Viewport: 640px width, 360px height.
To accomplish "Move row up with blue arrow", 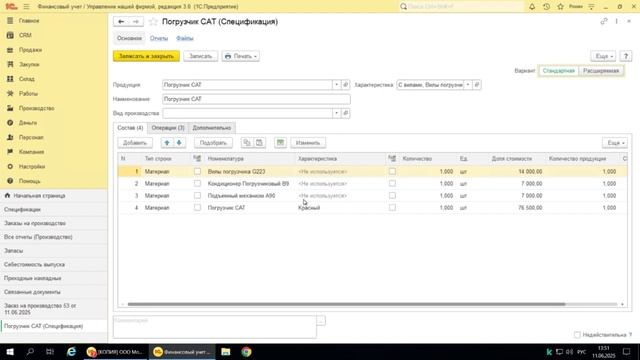I will tap(167, 142).
